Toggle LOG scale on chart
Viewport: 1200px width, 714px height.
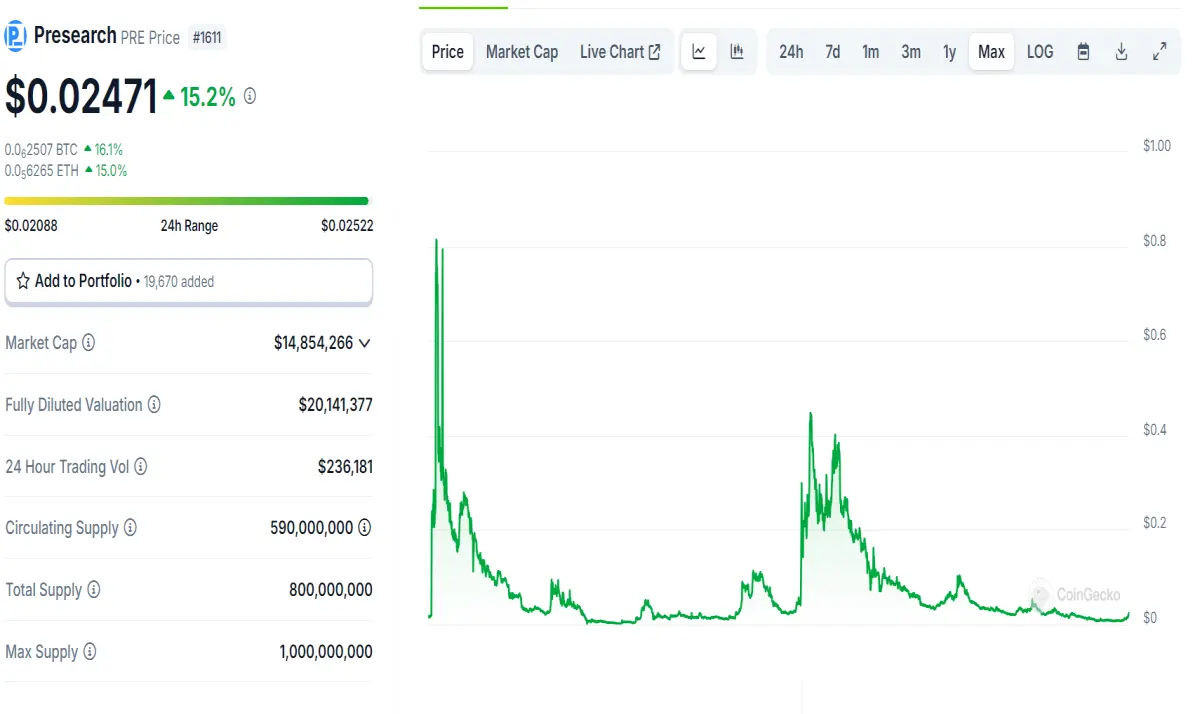tap(1040, 52)
